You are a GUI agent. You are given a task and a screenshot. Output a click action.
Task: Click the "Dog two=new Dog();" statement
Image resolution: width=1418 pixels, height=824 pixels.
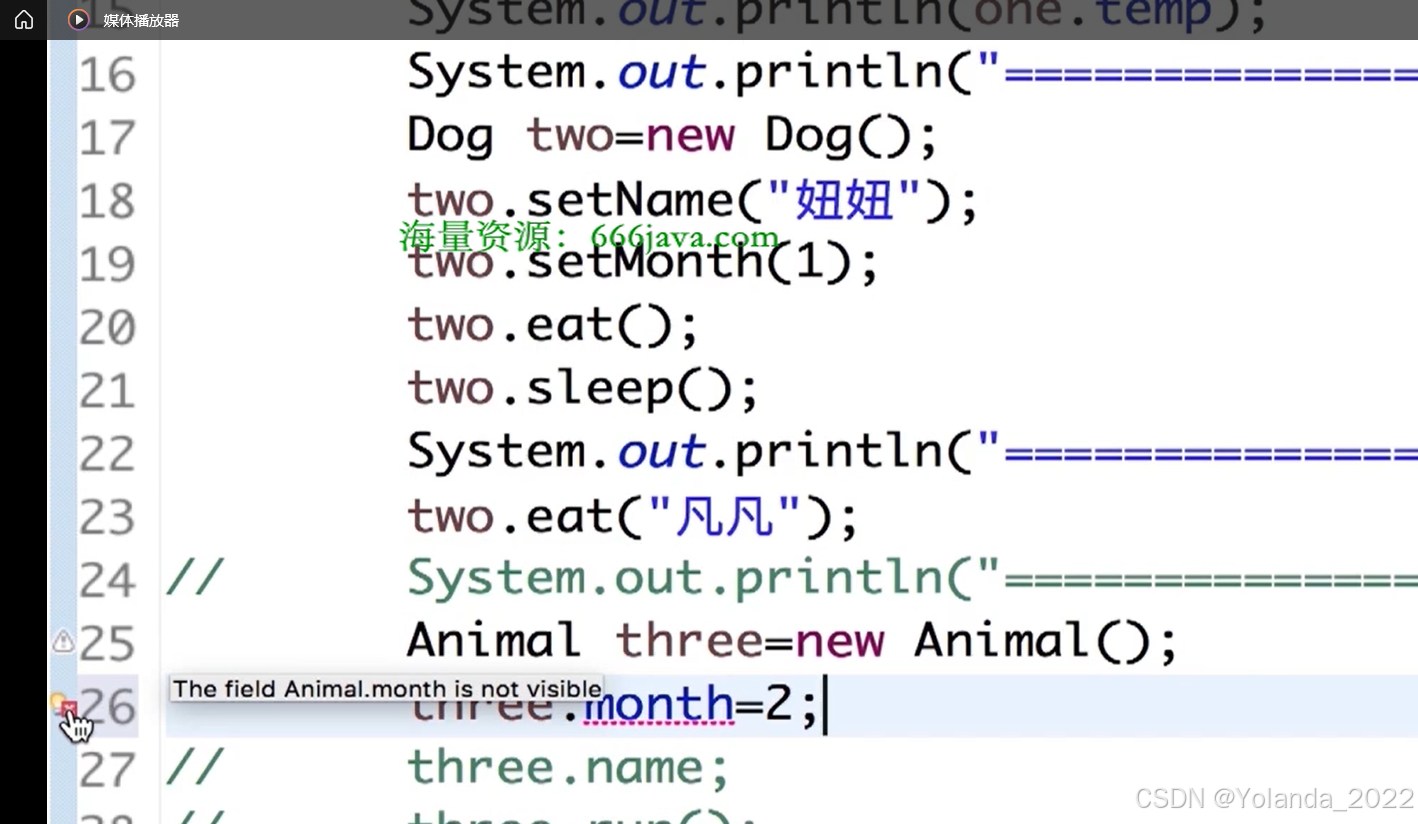[673, 136]
